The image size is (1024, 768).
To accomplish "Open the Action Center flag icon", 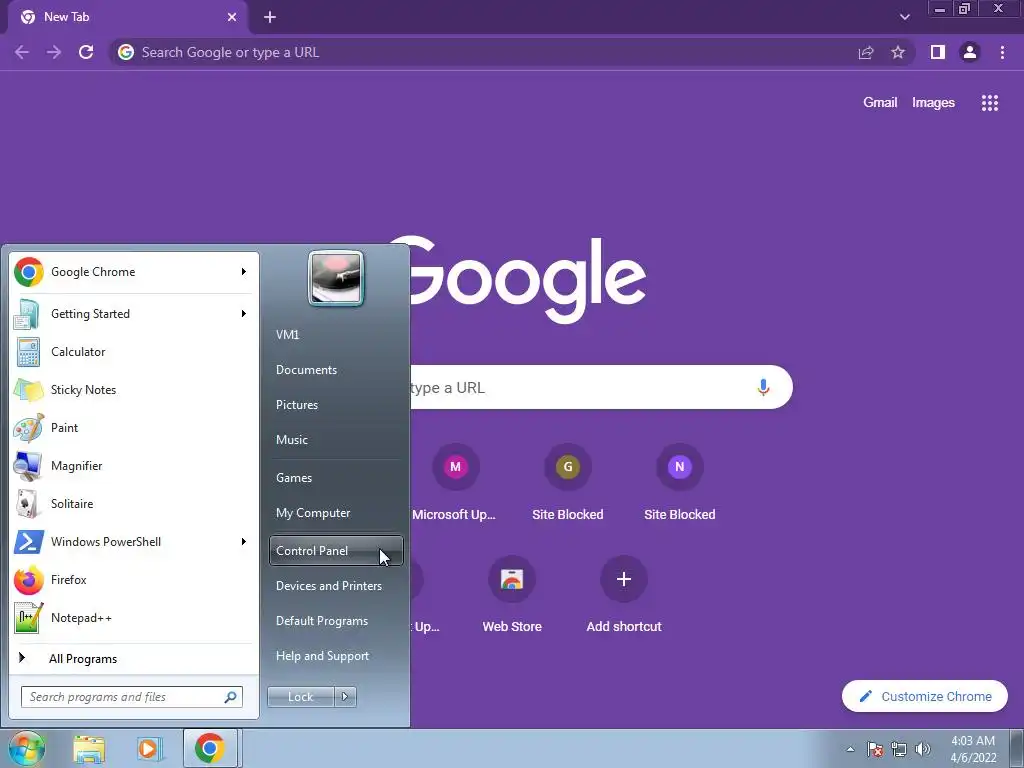I will coord(875,749).
